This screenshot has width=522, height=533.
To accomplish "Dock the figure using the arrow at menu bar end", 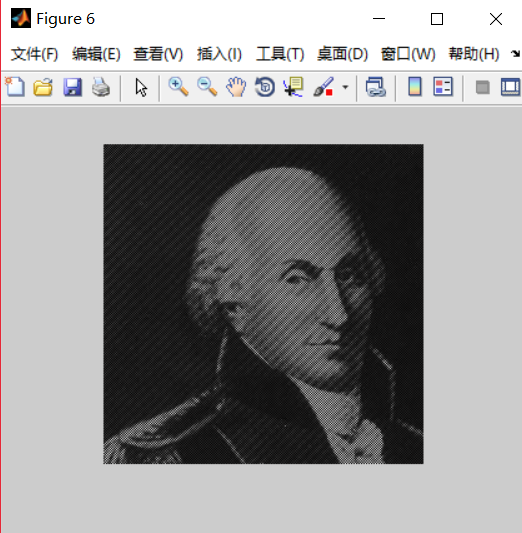I will [515, 54].
